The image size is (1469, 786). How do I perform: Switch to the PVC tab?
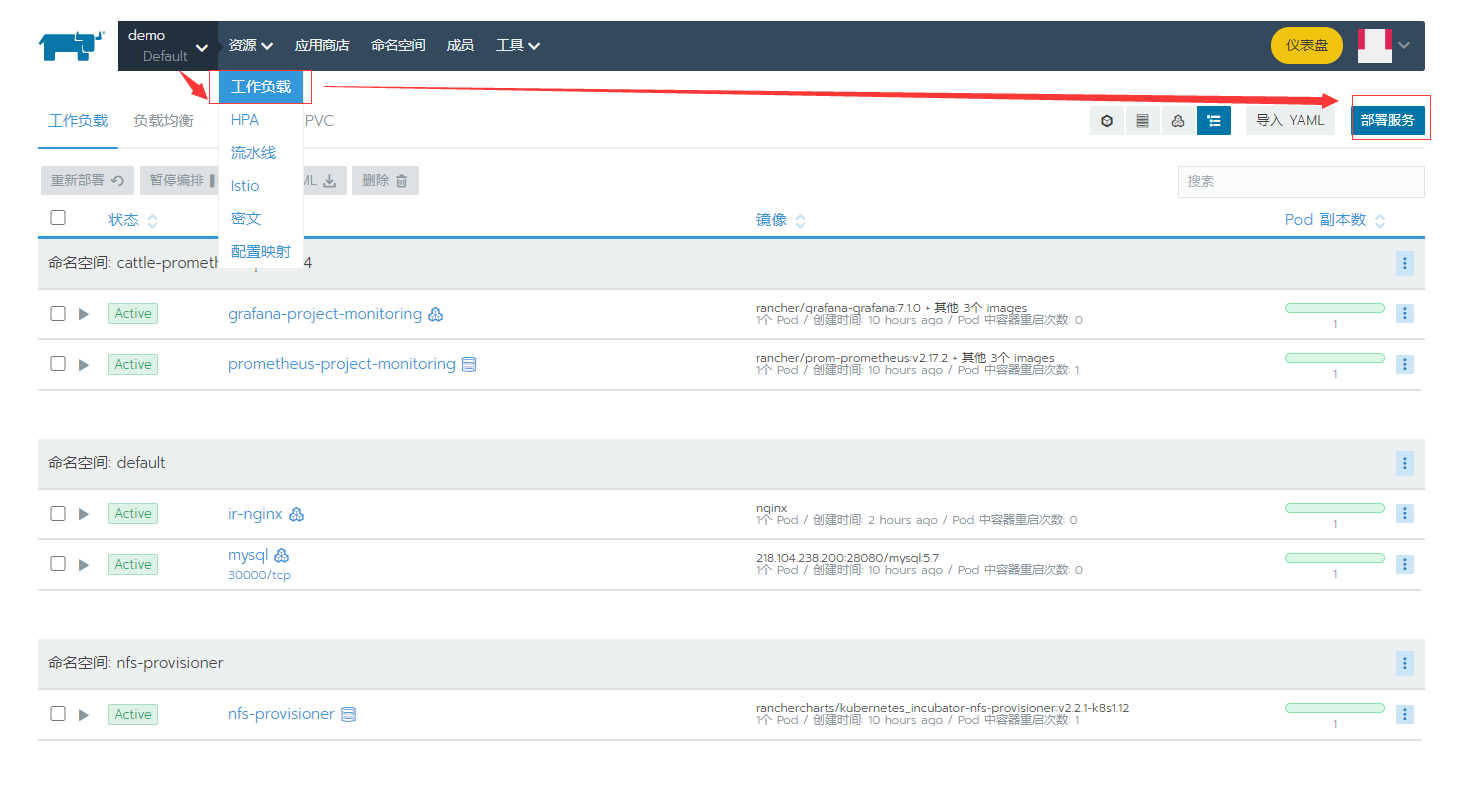tap(319, 120)
